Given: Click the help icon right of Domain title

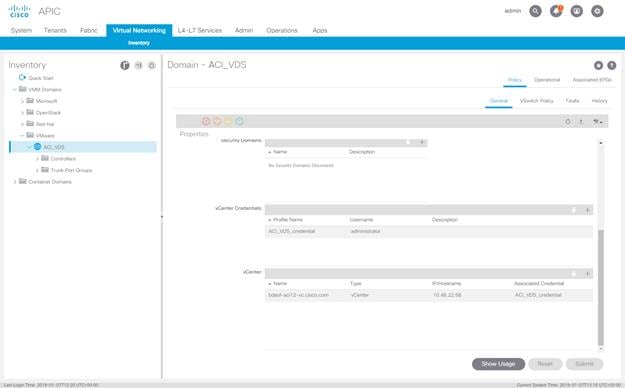Looking at the screenshot, I should [x=611, y=65].
